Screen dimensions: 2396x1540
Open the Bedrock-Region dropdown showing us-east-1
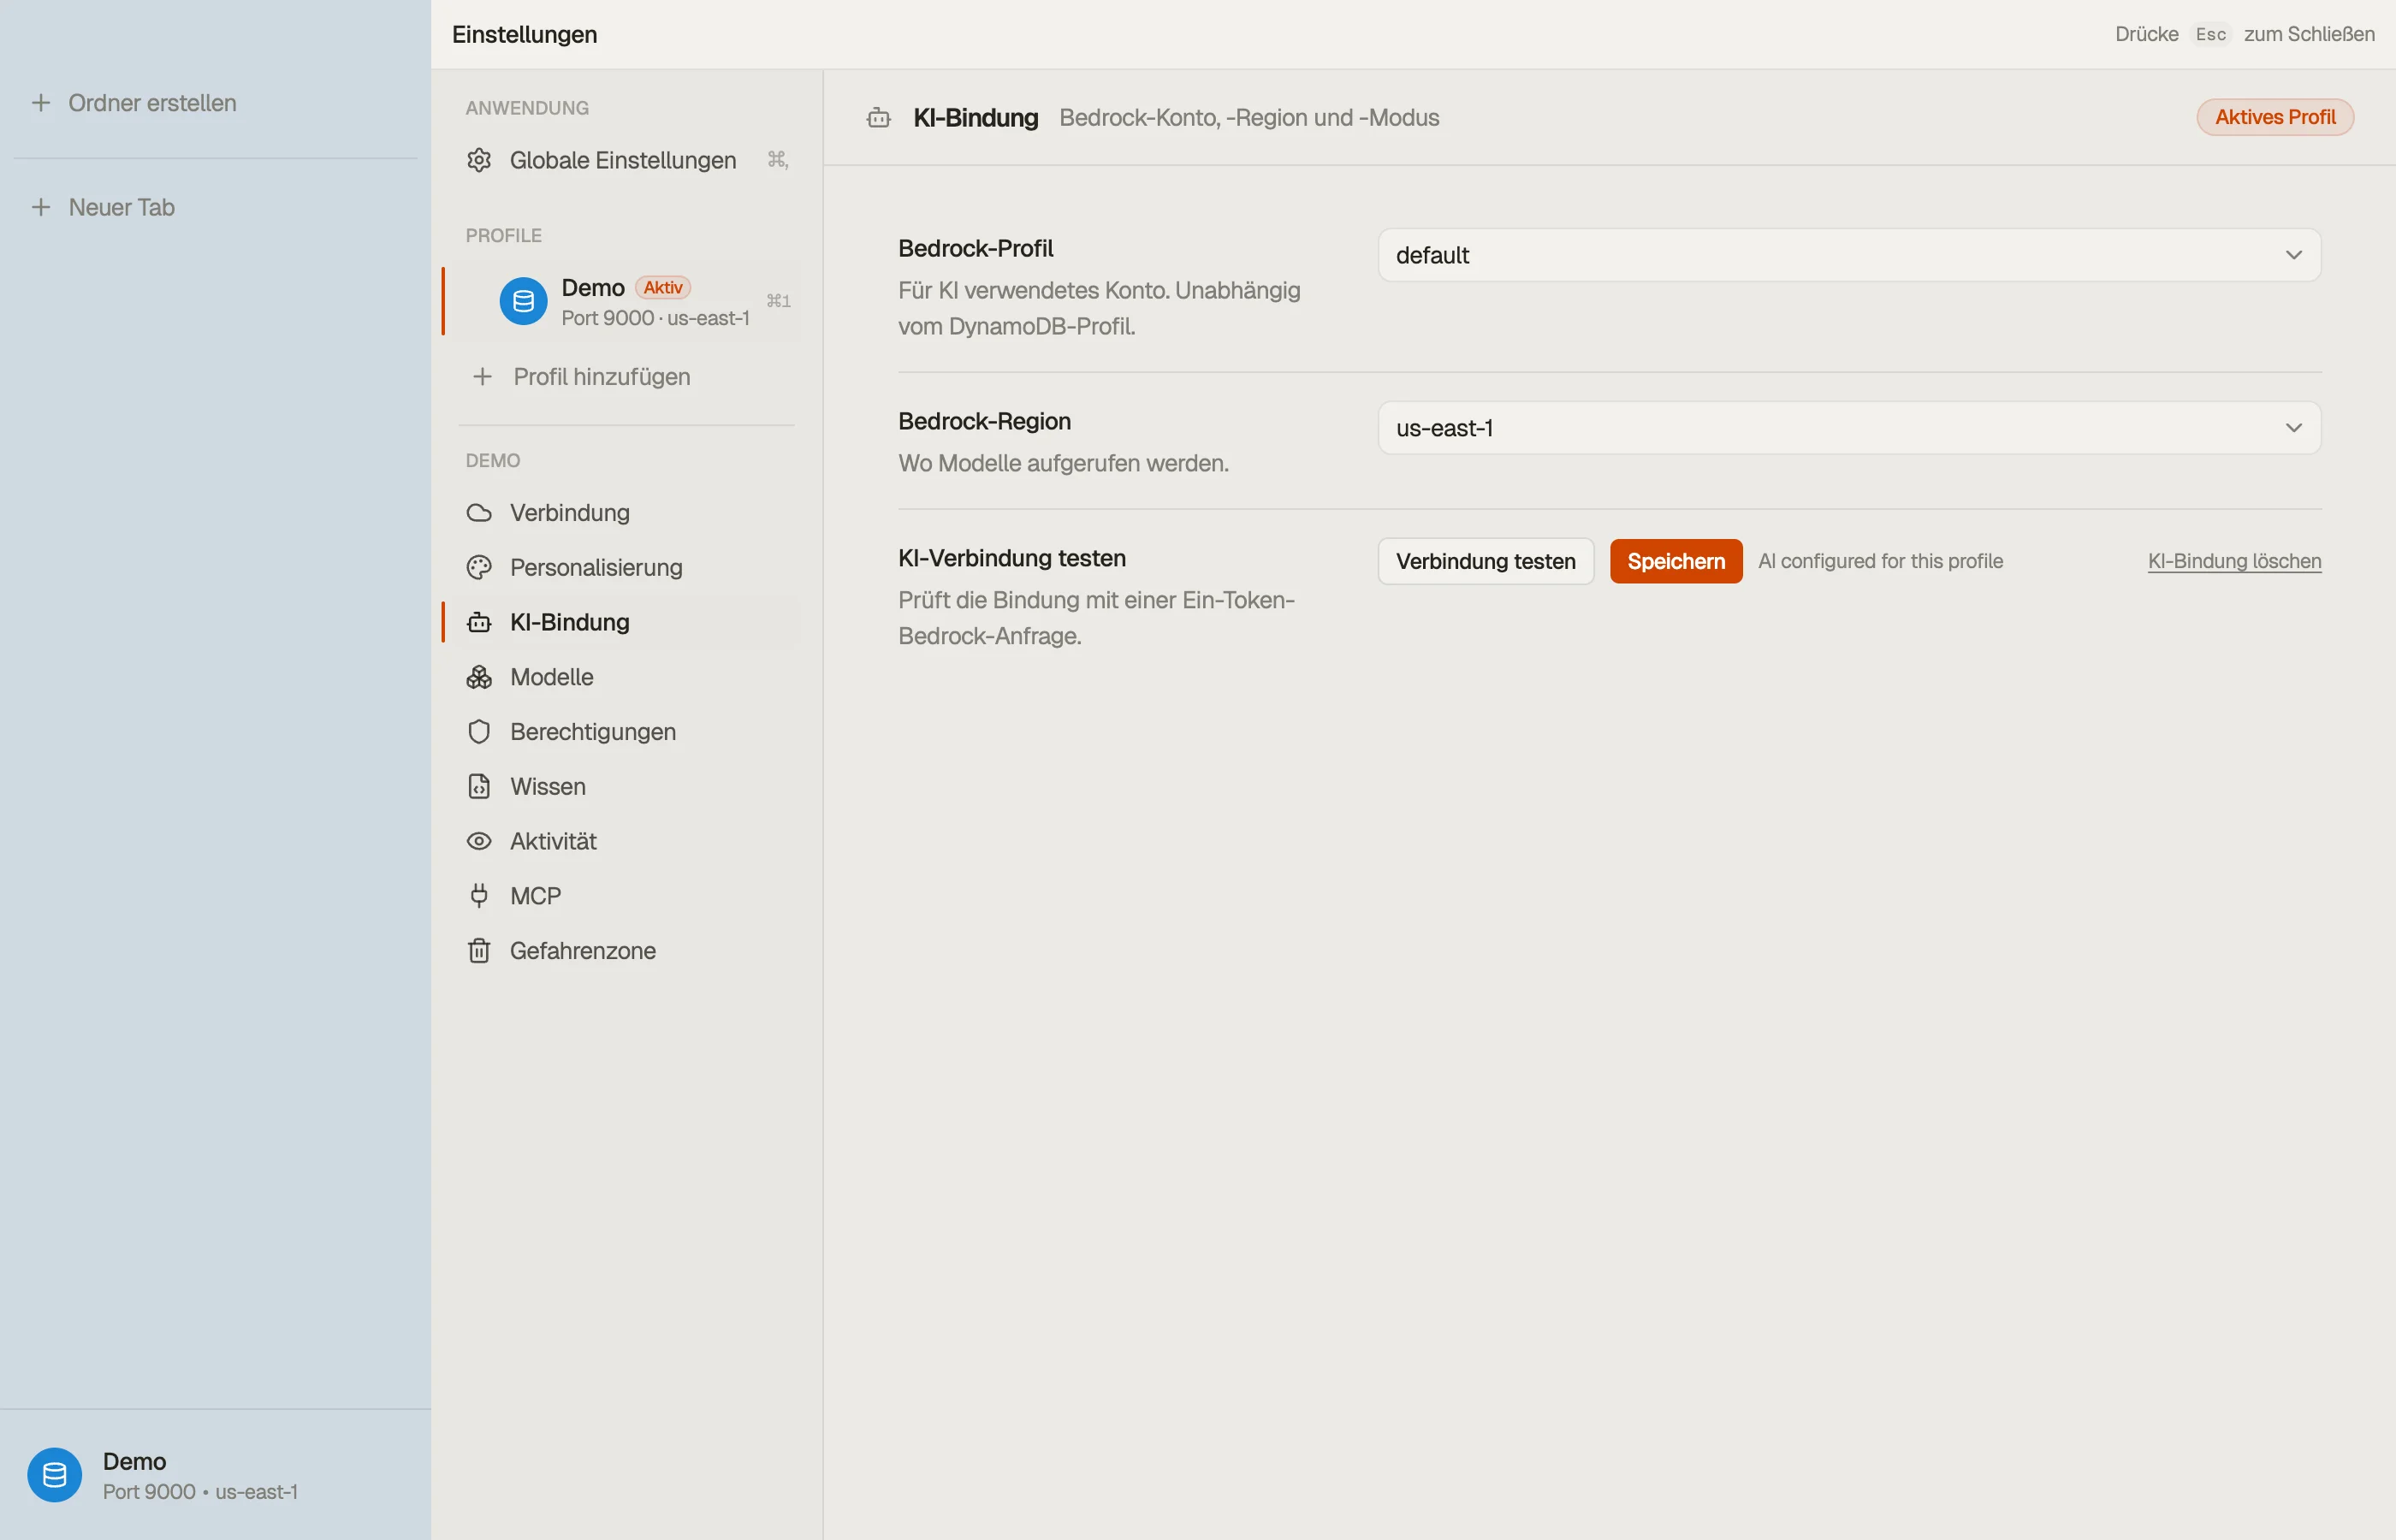point(1849,428)
